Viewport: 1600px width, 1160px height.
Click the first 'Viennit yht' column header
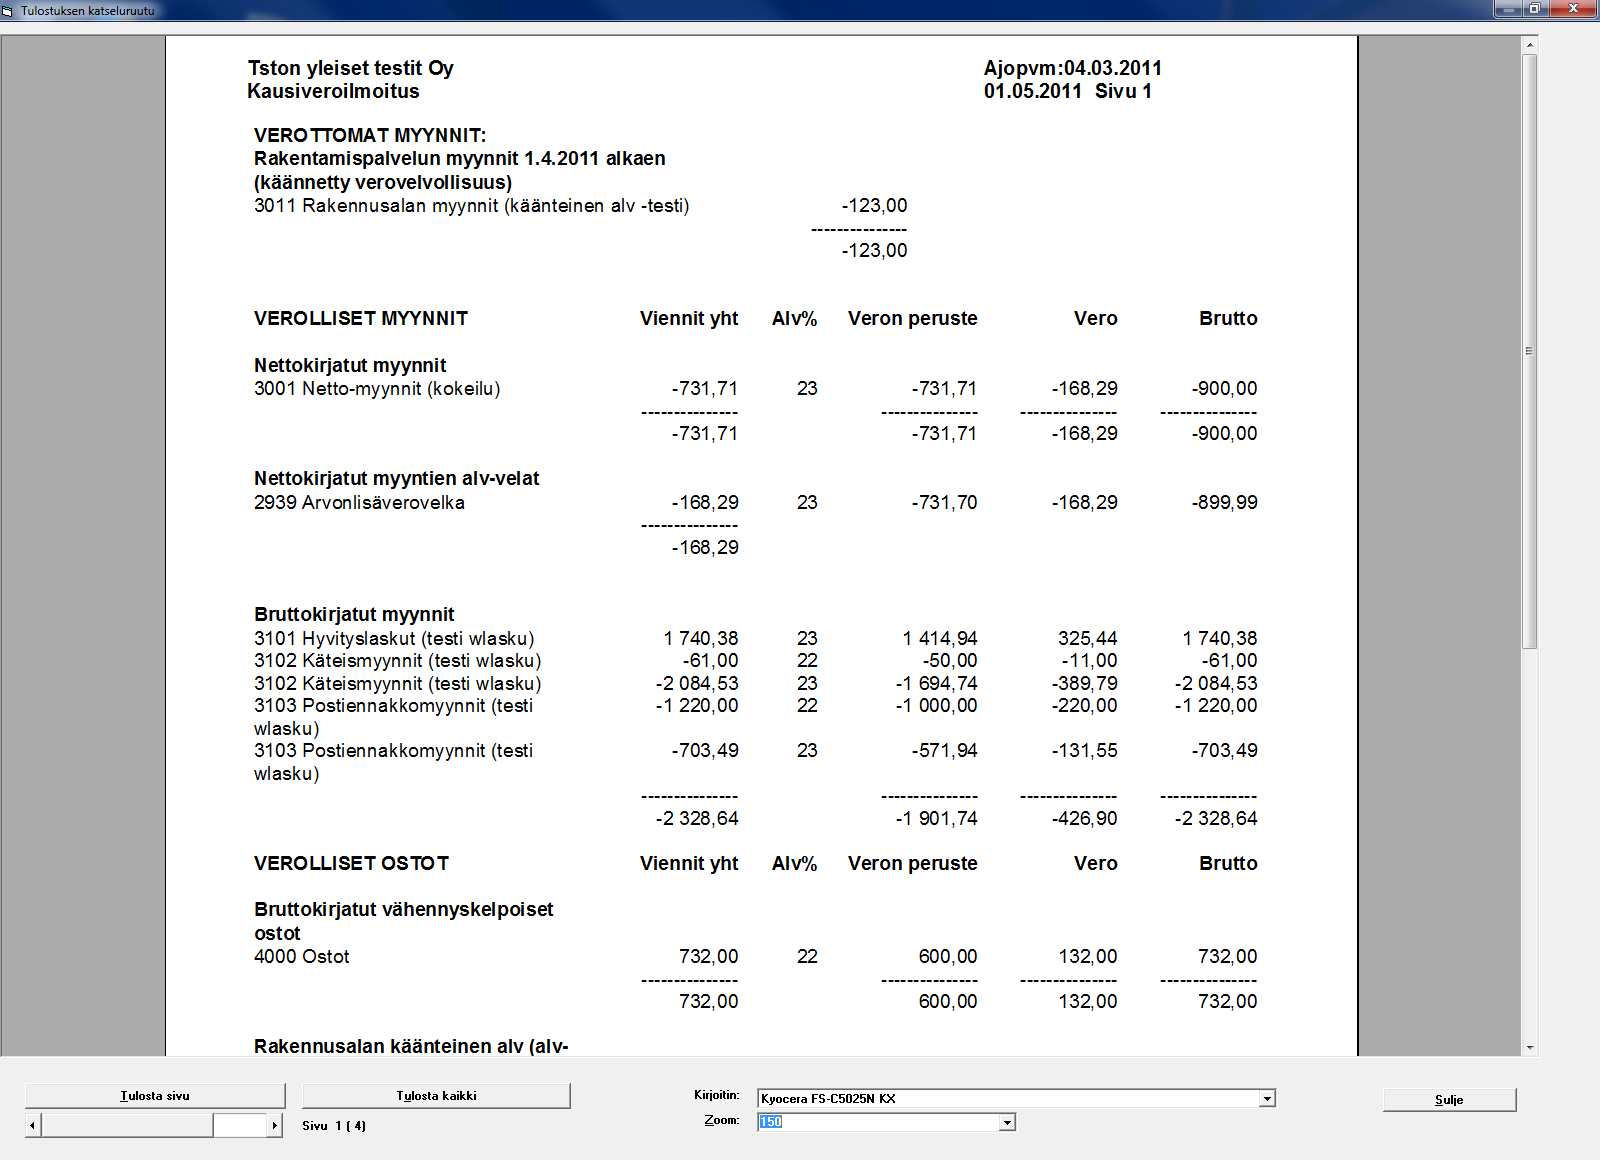689,318
